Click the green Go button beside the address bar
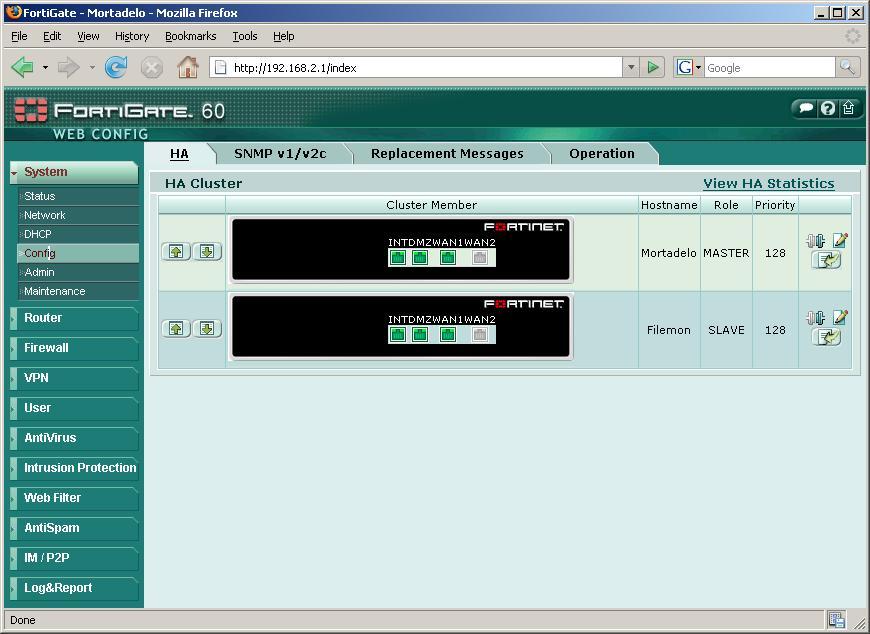 click(x=652, y=68)
